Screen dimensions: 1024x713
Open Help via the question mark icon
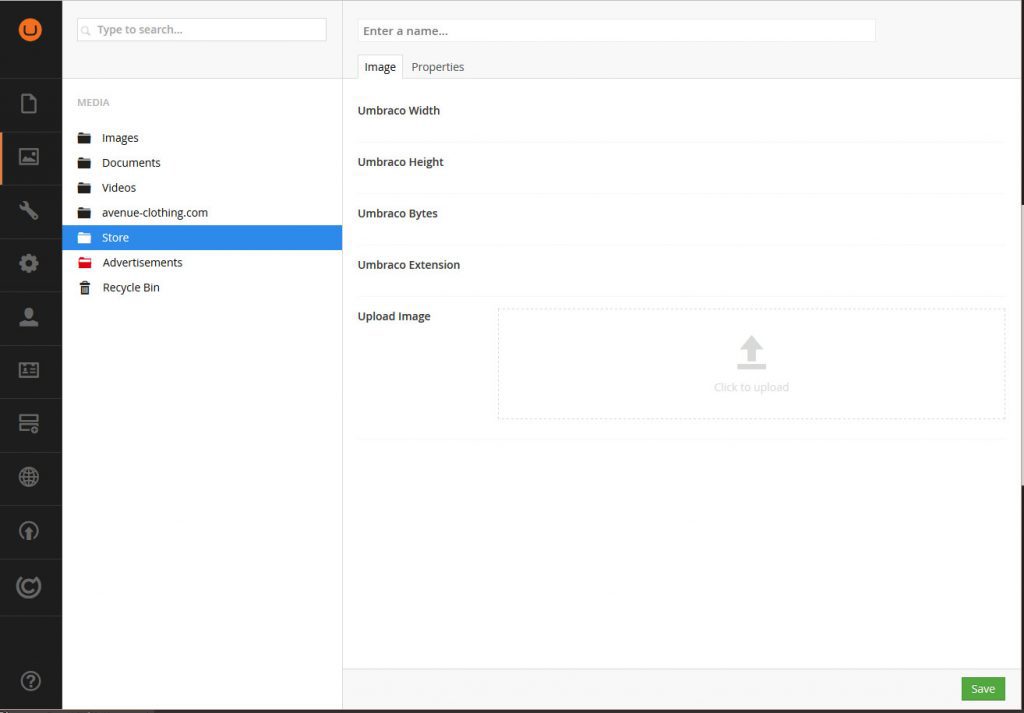pyautogui.click(x=31, y=680)
